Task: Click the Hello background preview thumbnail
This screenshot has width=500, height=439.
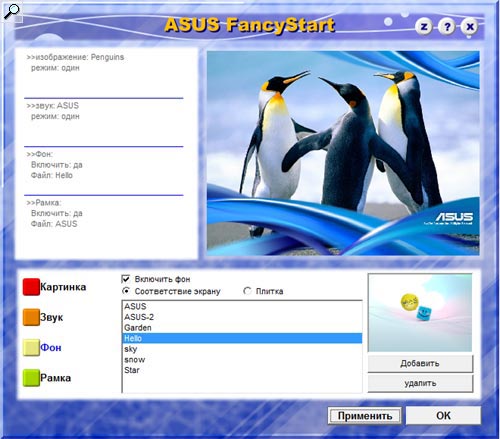Action: [x=420, y=313]
